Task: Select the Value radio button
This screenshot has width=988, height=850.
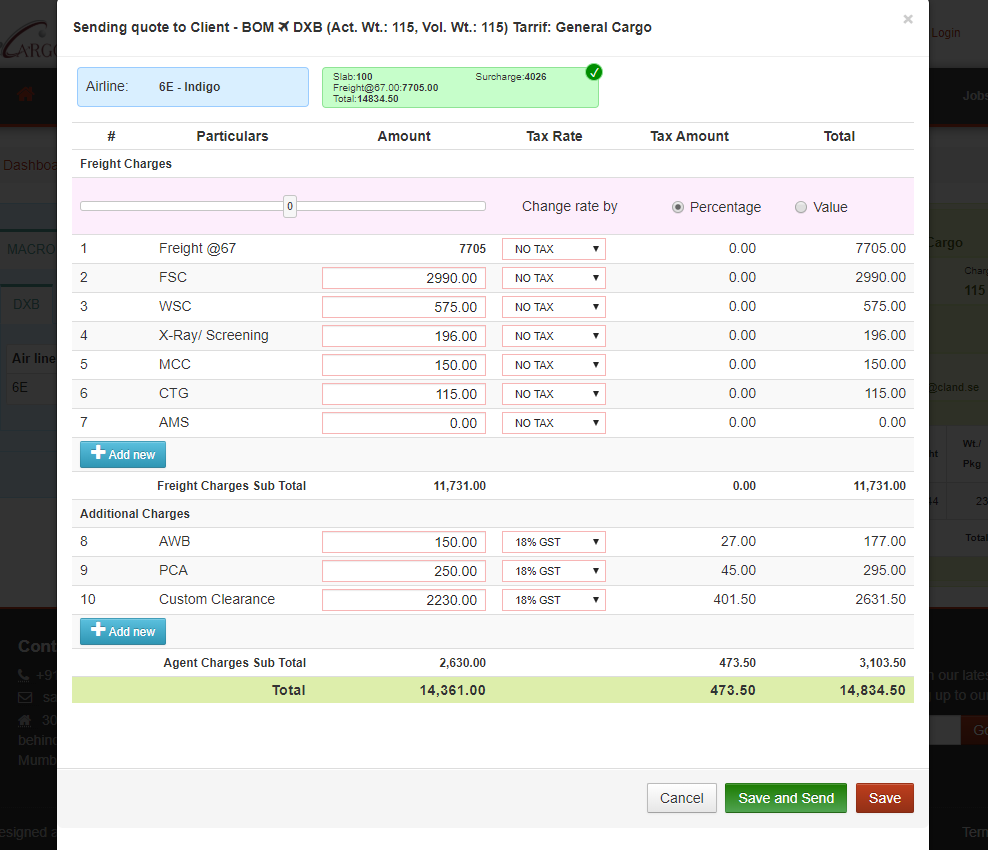Action: [800, 207]
